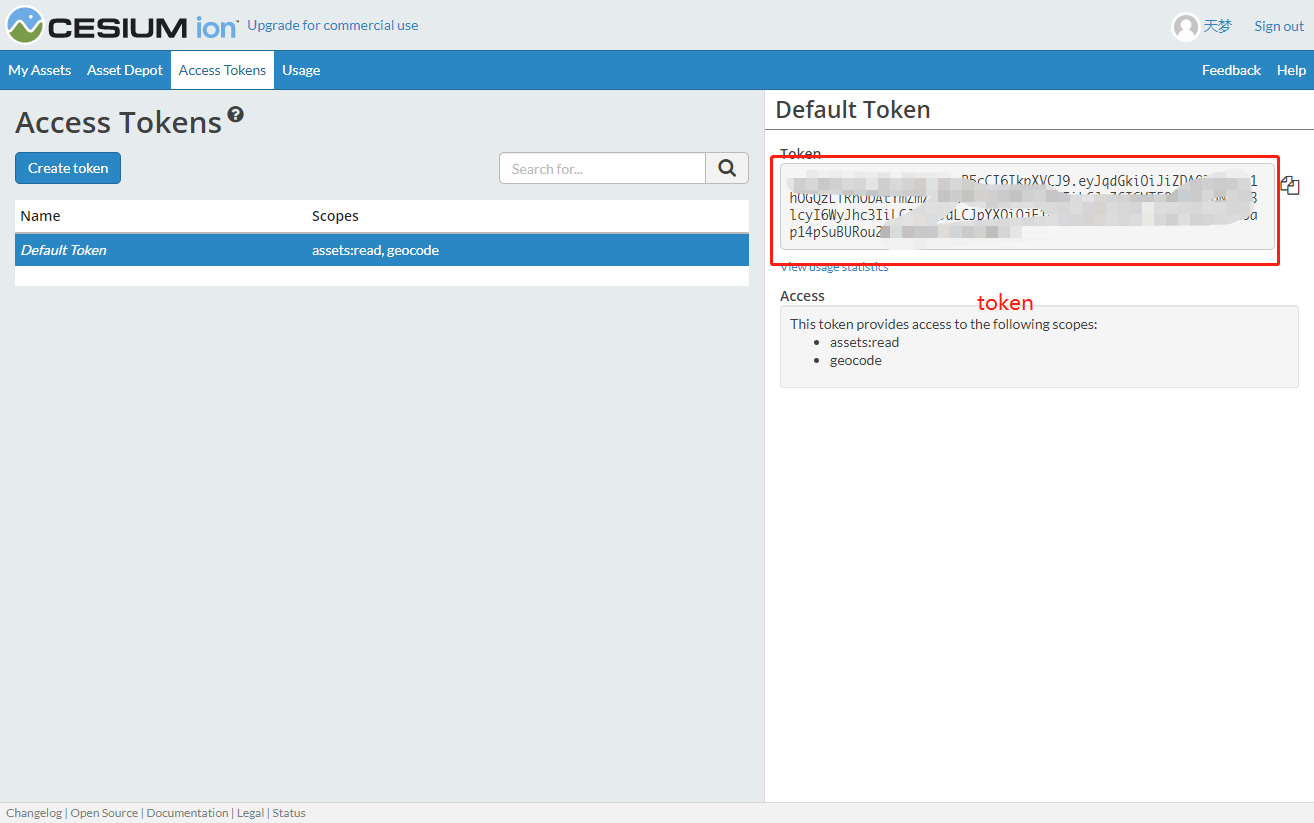The image size is (1314, 823).
Task: Copy the token using the copy icon
Action: tap(1289, 185)
